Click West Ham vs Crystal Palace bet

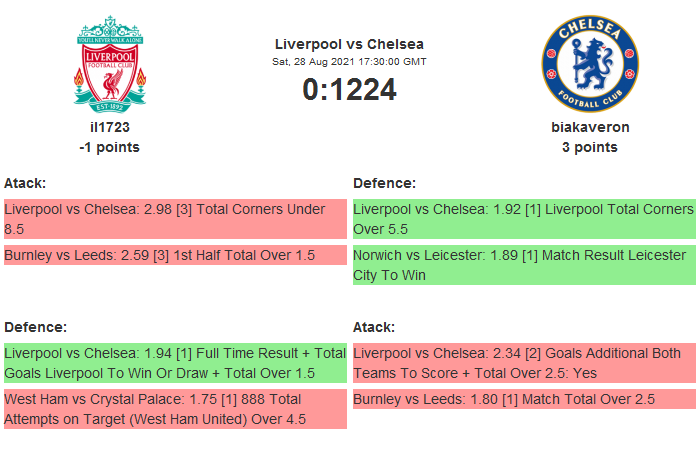pyautogui.click(x=175, y=409)
